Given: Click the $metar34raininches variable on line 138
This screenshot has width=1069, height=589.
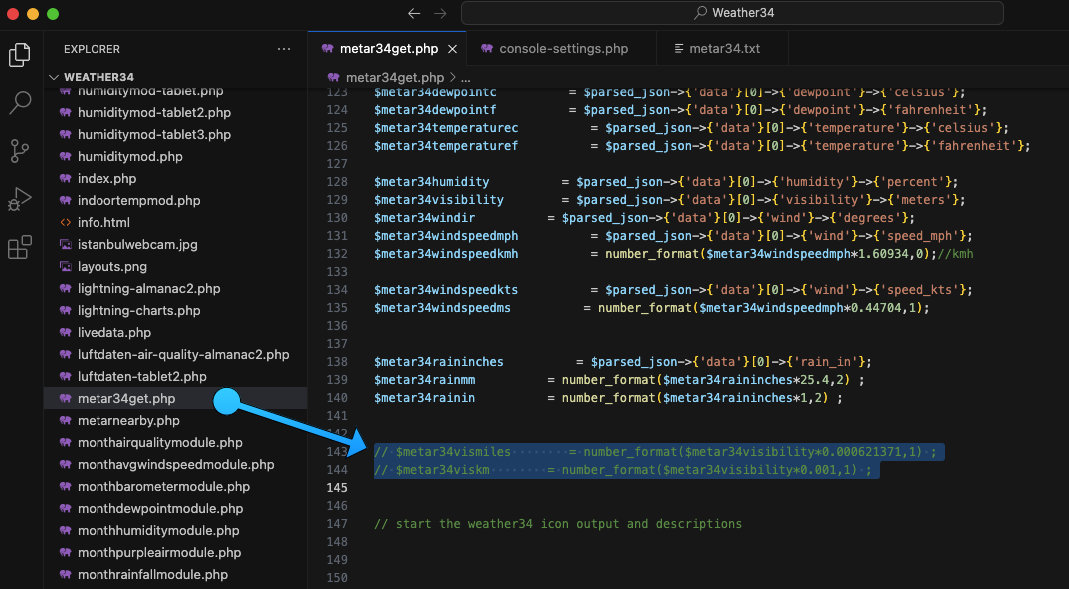Looking at the screenshot, I should point(439,362).
